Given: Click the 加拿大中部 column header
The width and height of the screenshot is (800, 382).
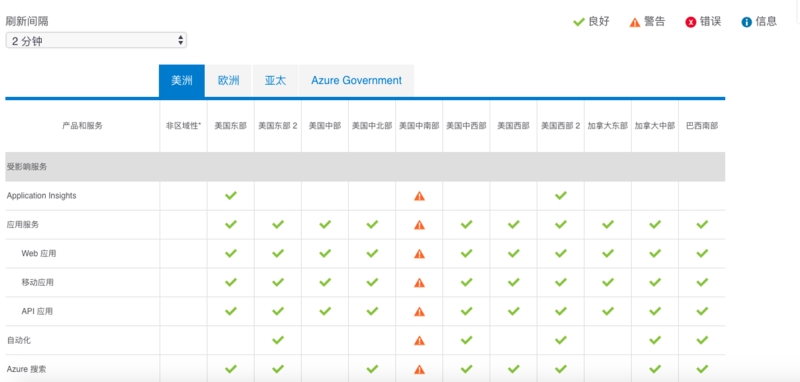Looking at the screenshot, I should click(x=655, y=126).
